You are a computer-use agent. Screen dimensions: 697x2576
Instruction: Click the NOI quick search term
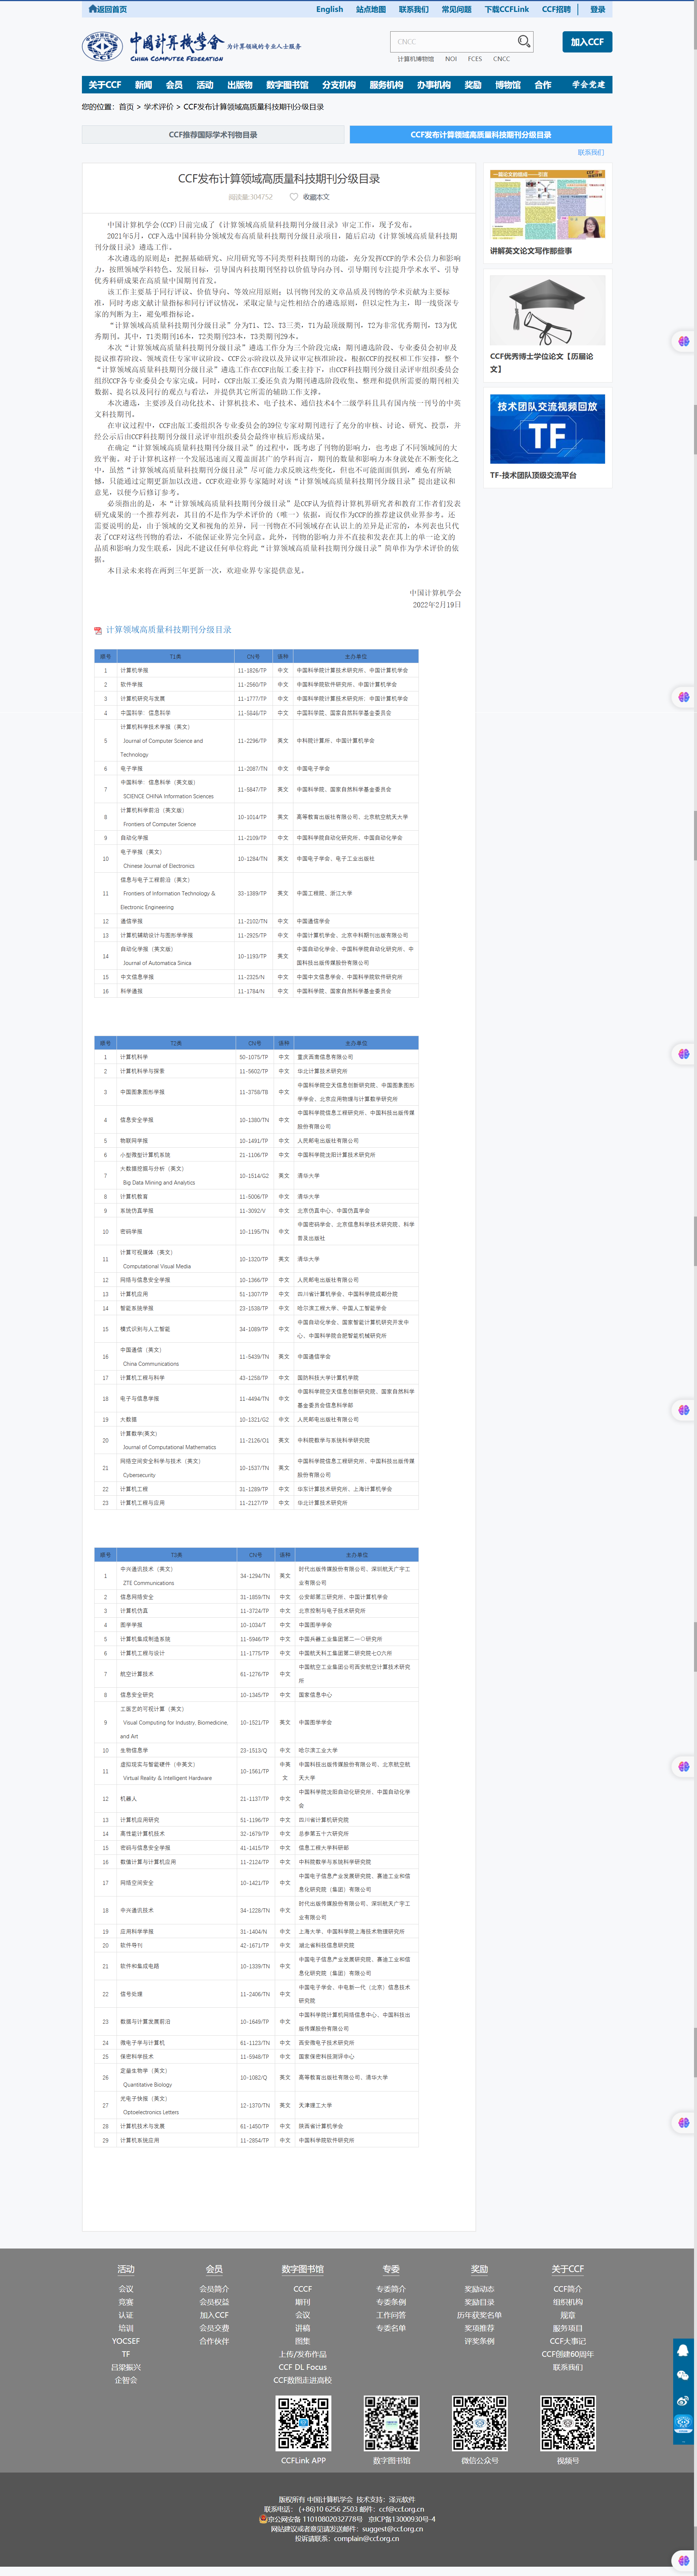click(x=451, y=59)
